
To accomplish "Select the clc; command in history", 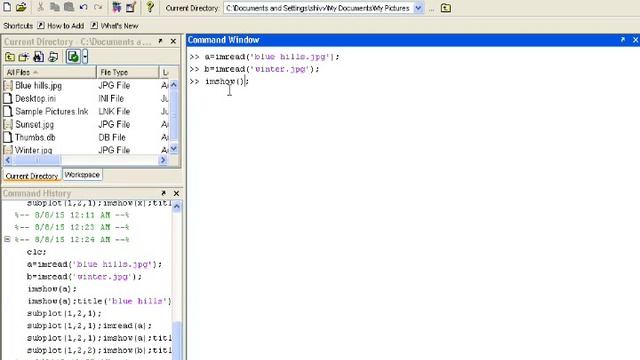I will tap(37, 252).
